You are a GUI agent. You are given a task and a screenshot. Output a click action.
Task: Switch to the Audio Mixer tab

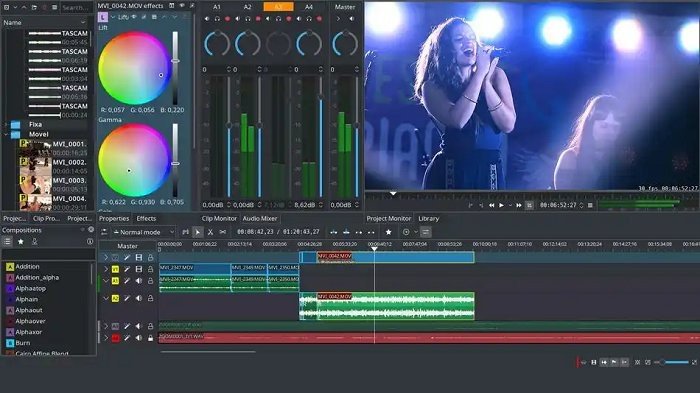click(260, 218)
